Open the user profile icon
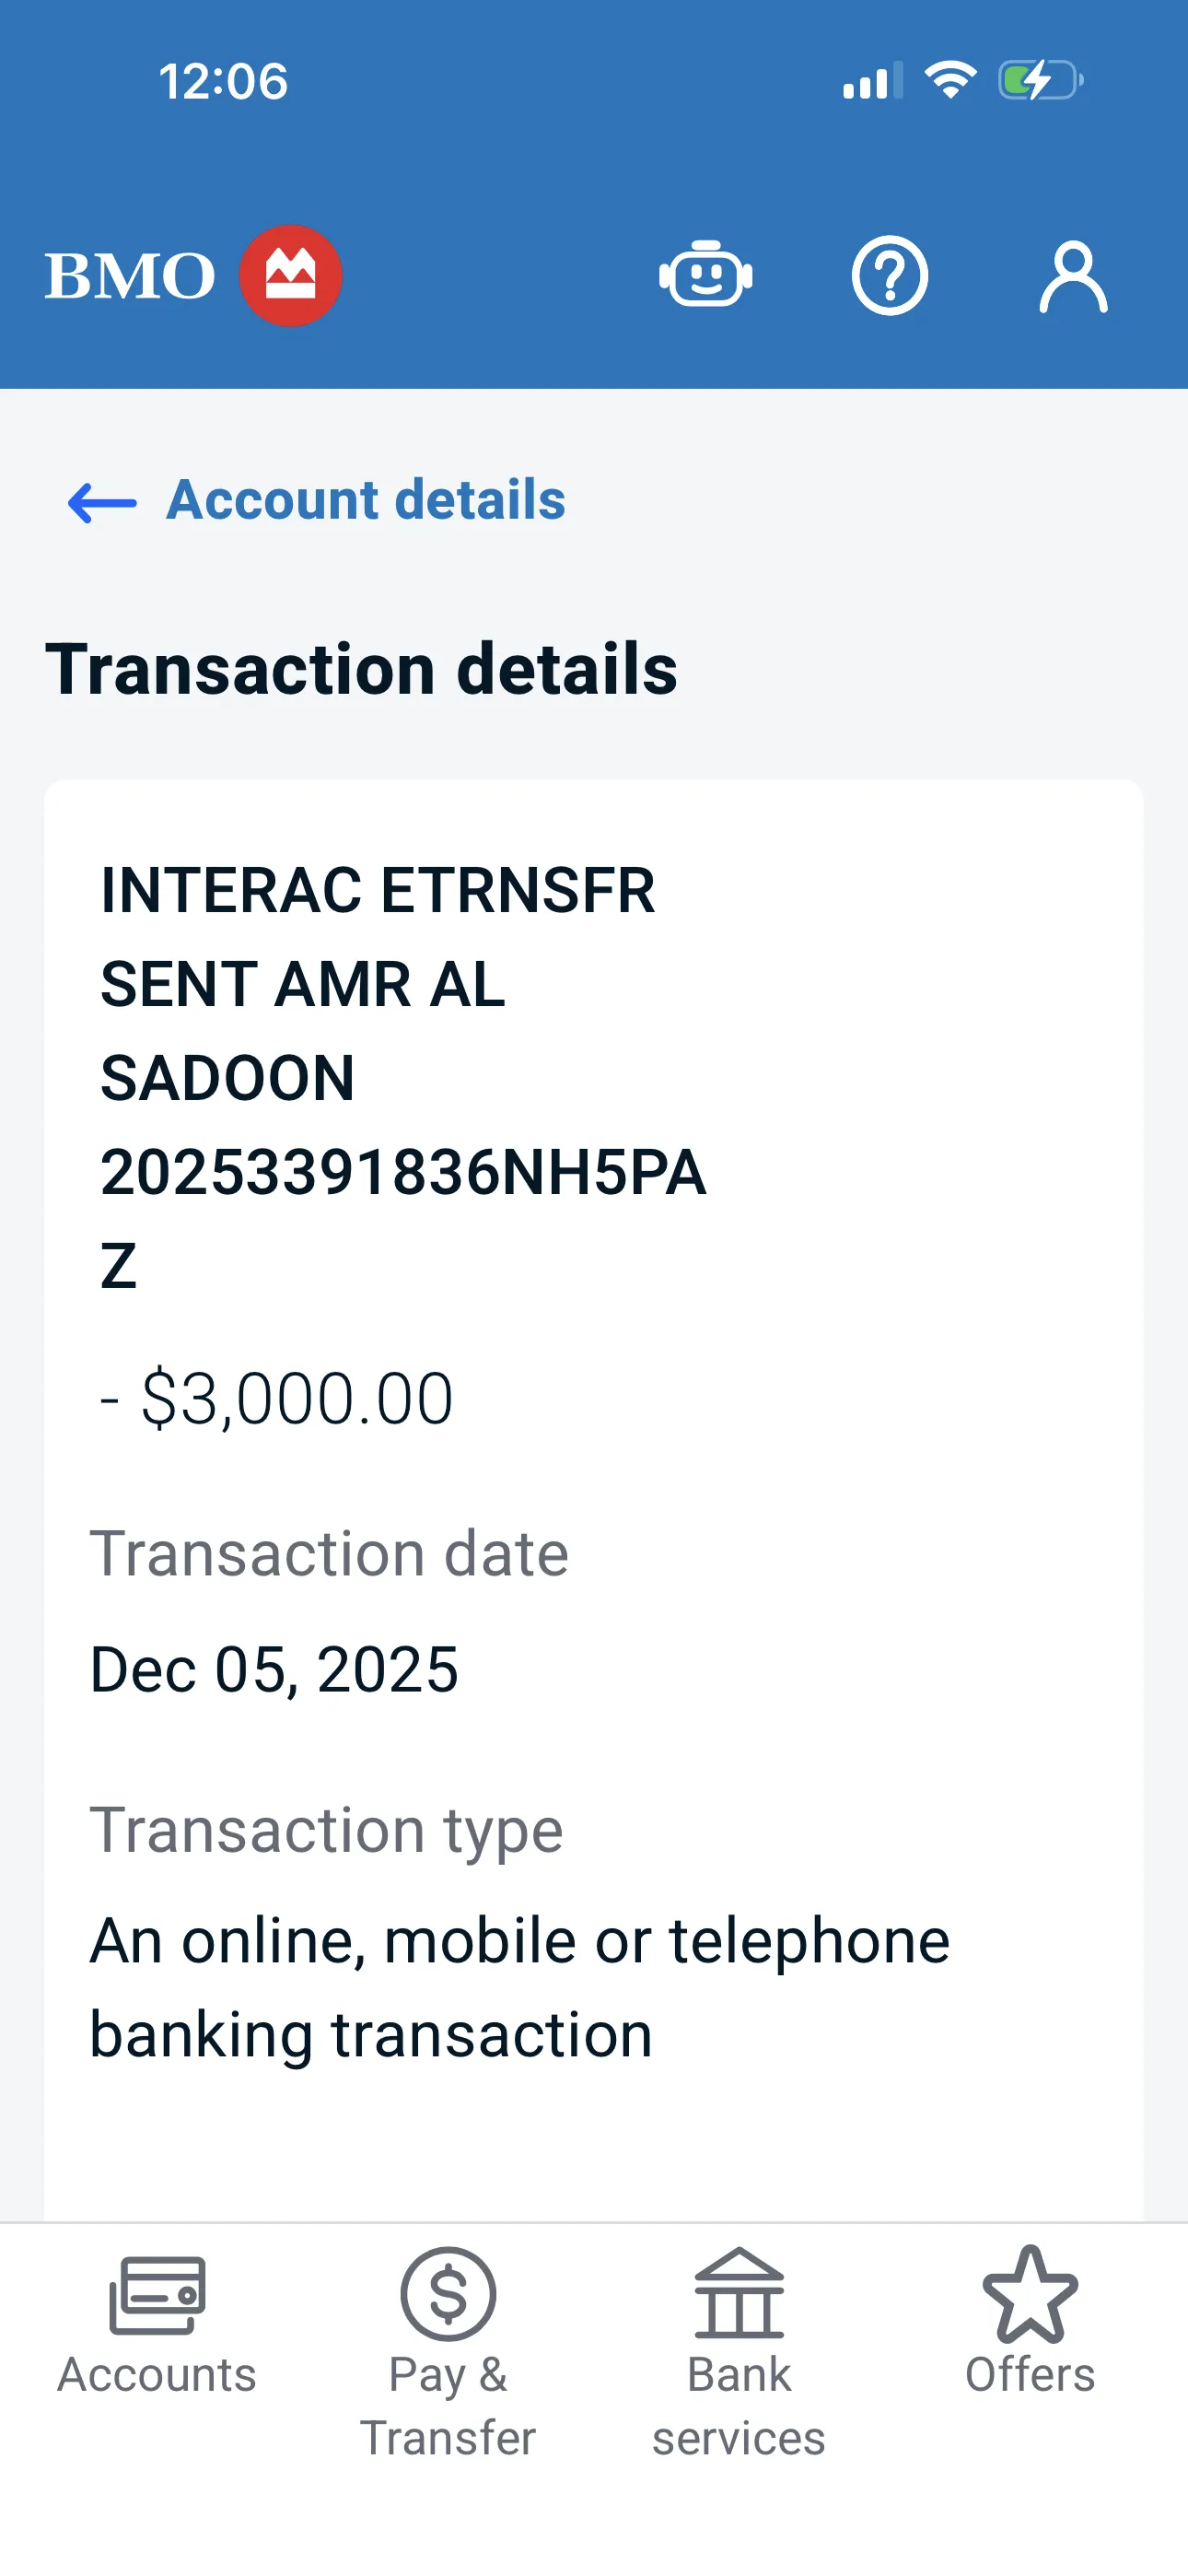Screen dimensions: 1188x2576 pyautogui.click(x=1073, y=276)
